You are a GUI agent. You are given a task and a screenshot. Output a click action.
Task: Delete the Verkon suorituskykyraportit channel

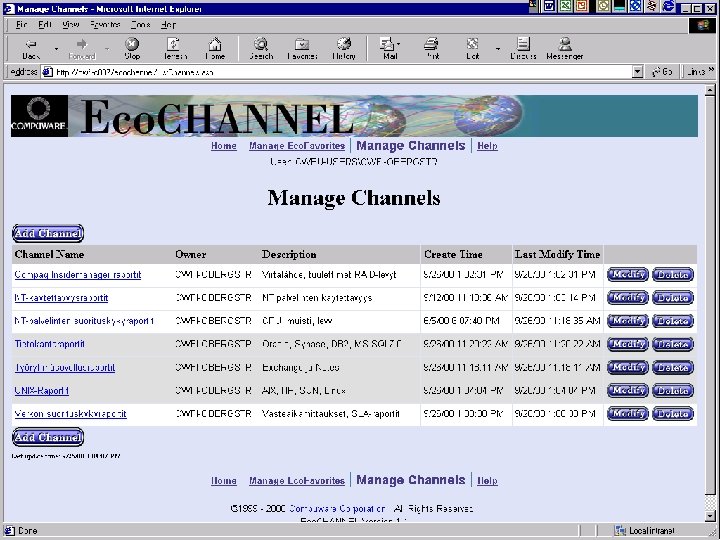tap(673, 414)
